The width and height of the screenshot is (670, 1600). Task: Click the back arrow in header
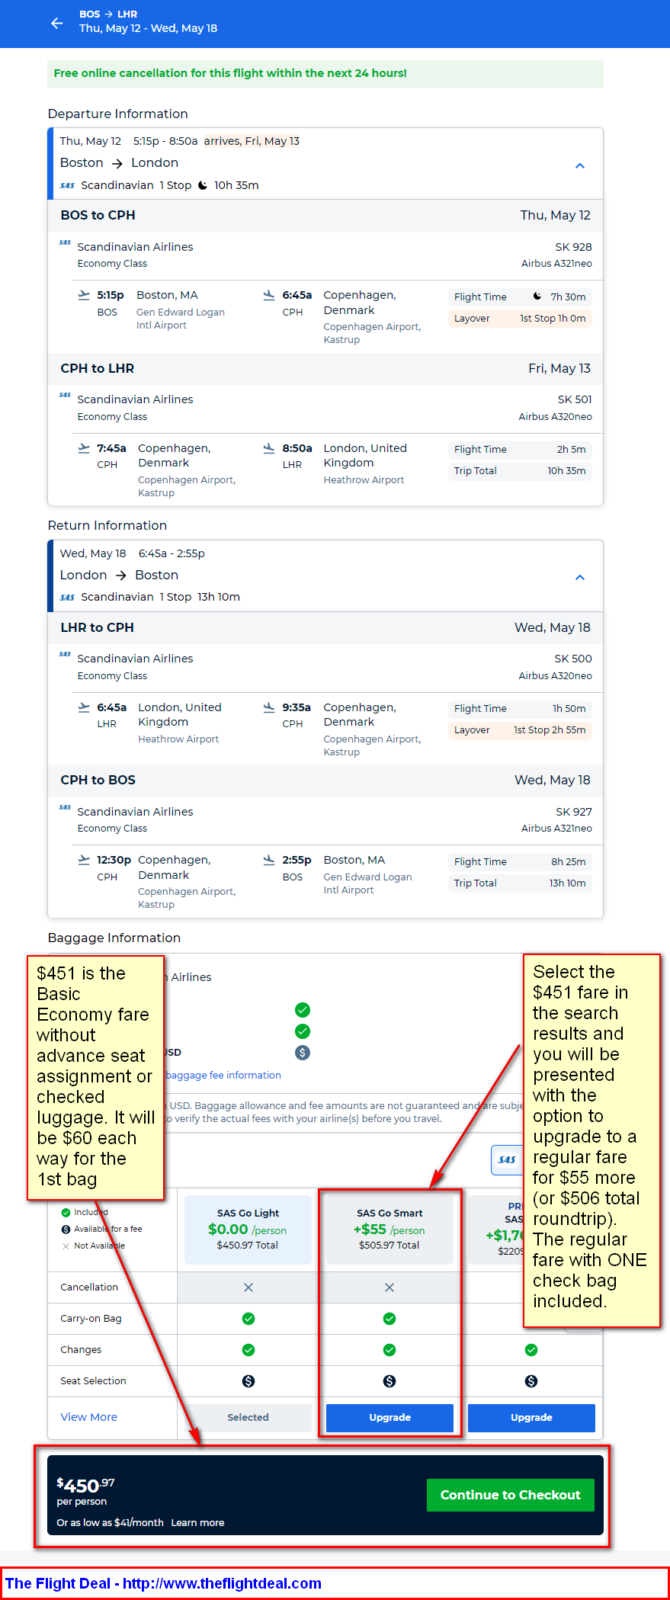(x=57, y=23)
